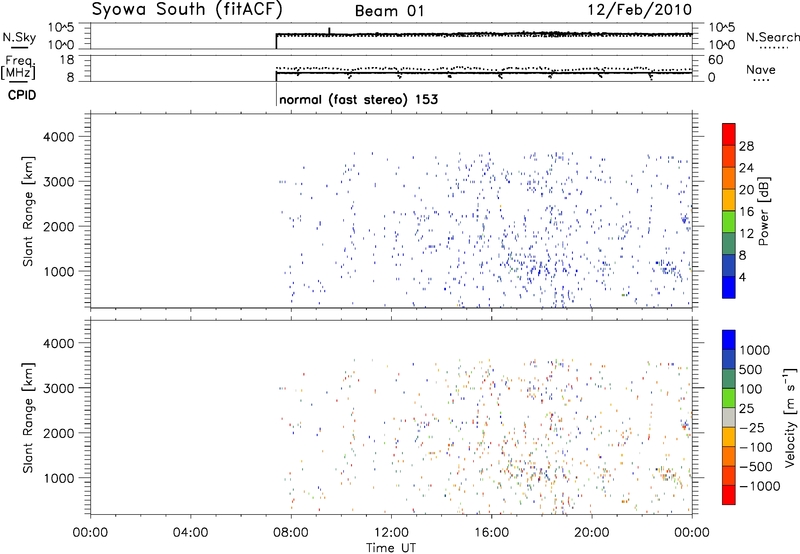
Task: Click the '16:00' time tick label
Action: (491, 533)
